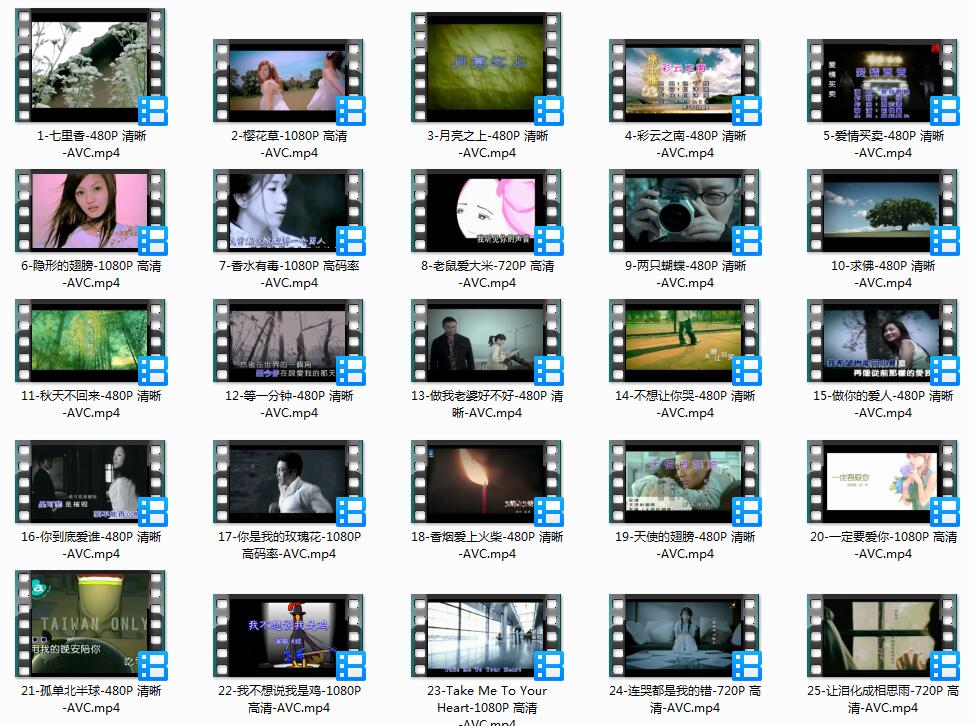This screenshot has width=975, height=726.
Task: Select the 香烟爱上火柴 video file icon
Action: click(x=486, y=482)
